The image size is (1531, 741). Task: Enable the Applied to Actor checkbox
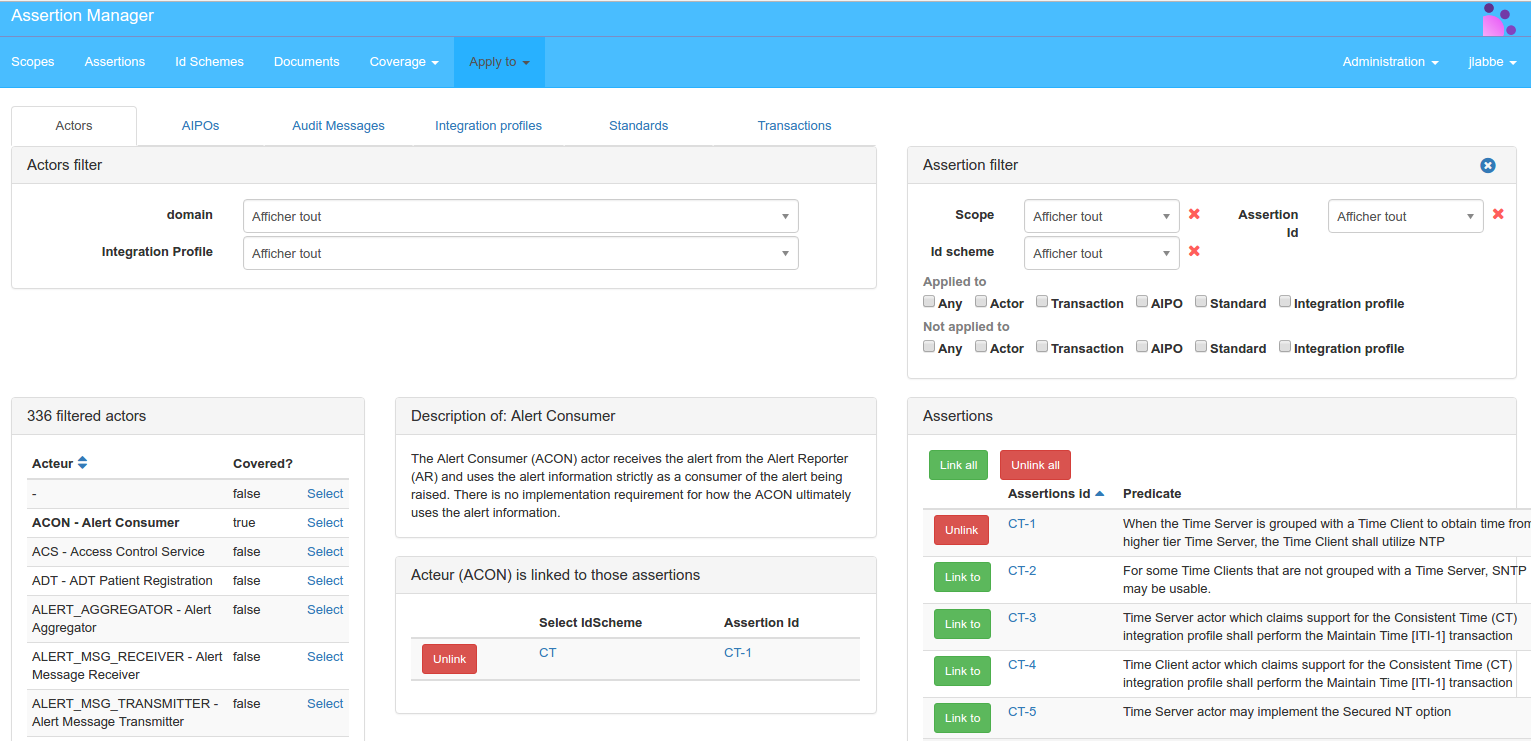(981, 302)
